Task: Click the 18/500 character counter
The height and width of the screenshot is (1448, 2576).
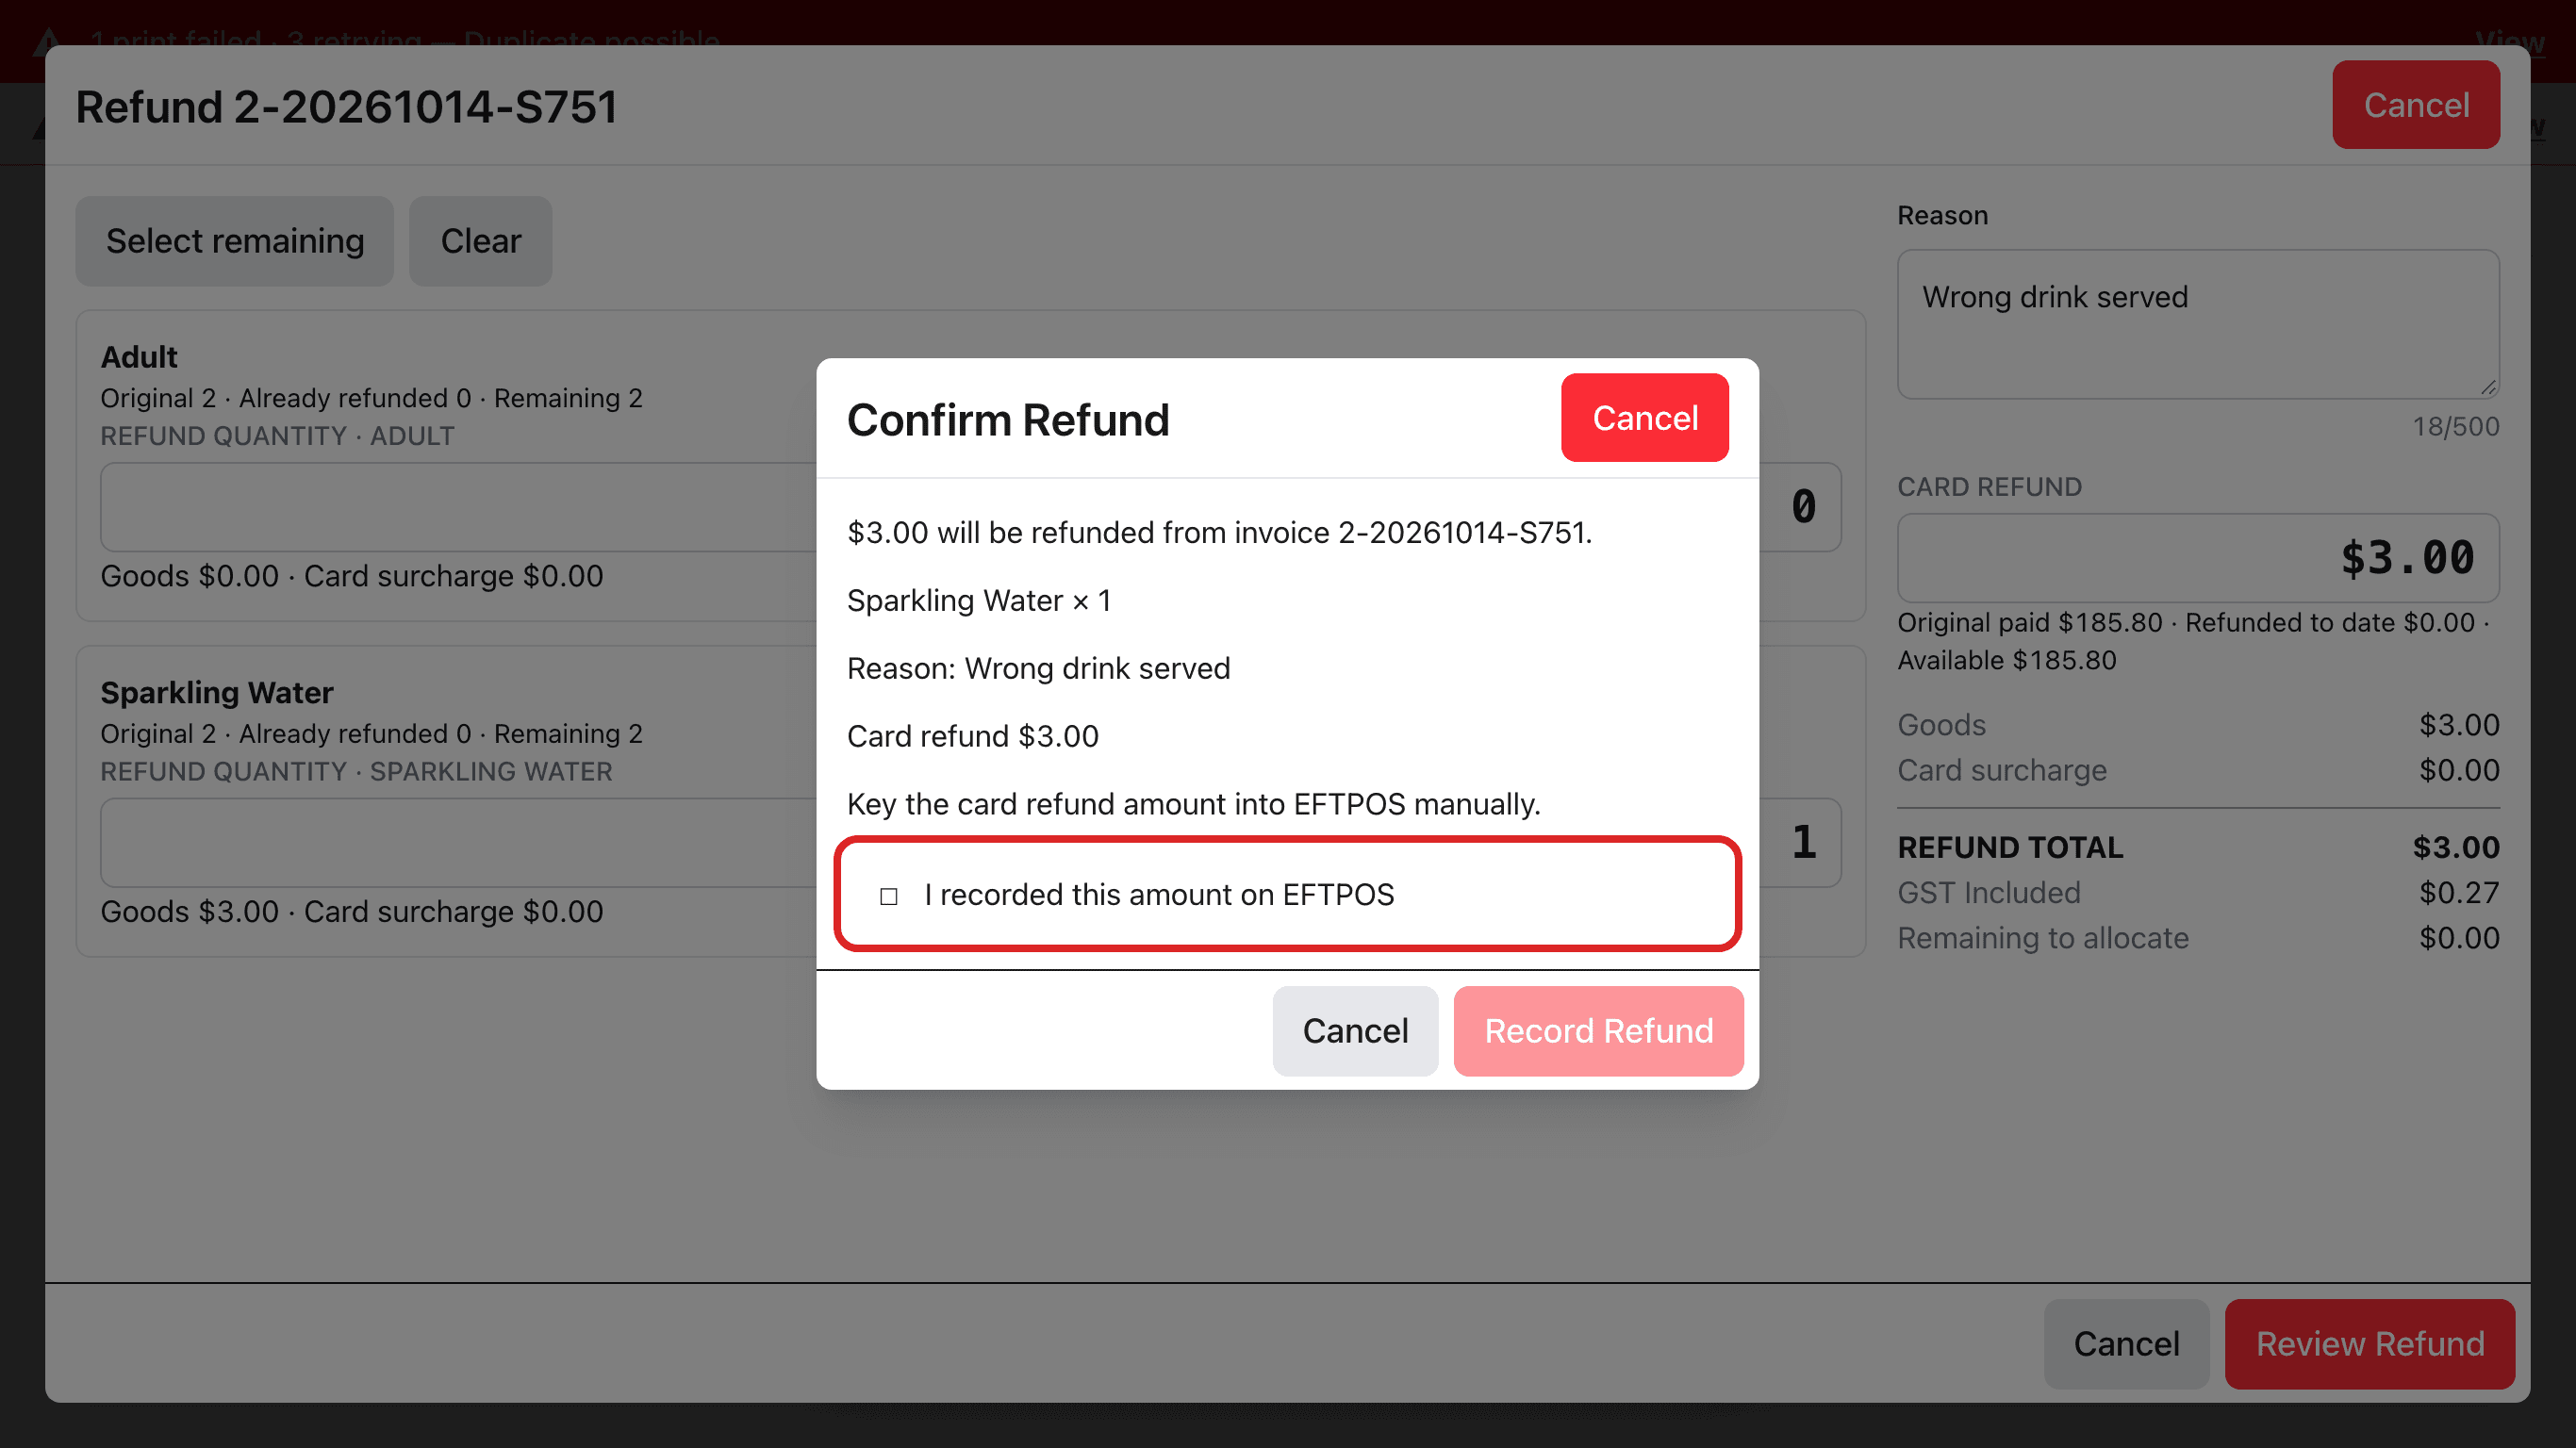Action: pos(2455,426)
